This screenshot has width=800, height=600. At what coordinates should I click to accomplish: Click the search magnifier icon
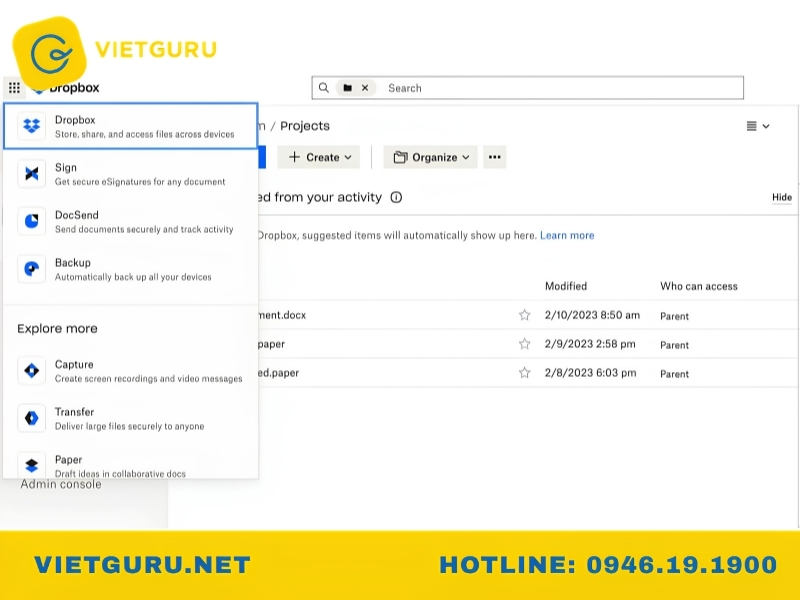point(323,88)
